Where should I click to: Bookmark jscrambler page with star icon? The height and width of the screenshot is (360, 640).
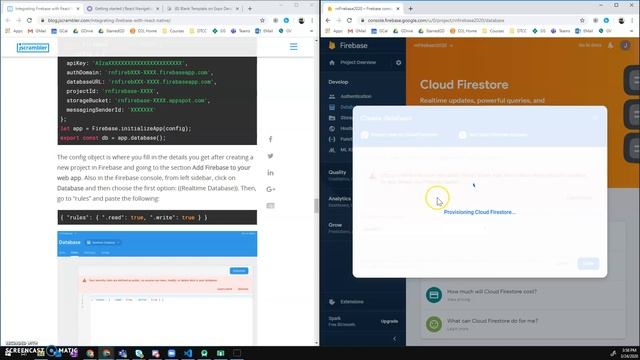click(x=262, y=20)
